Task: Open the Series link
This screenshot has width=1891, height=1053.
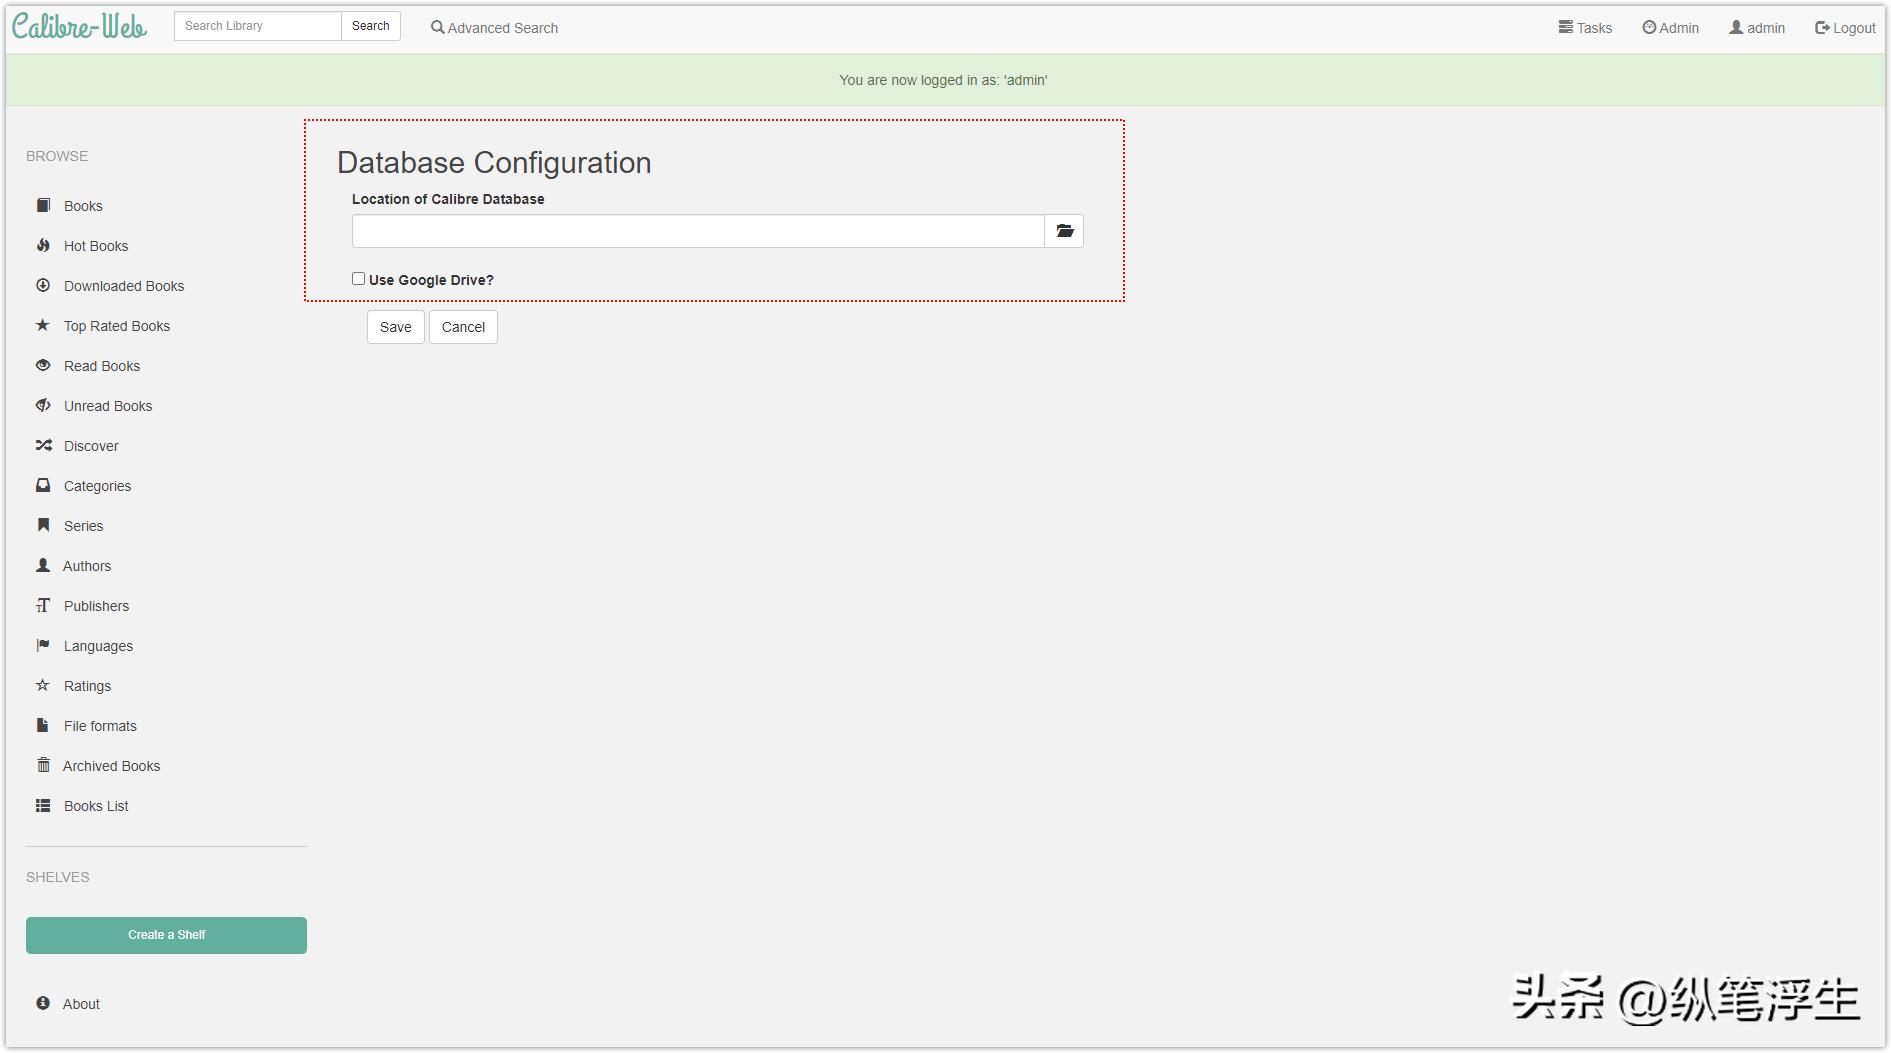Action: tap(83, 526)
